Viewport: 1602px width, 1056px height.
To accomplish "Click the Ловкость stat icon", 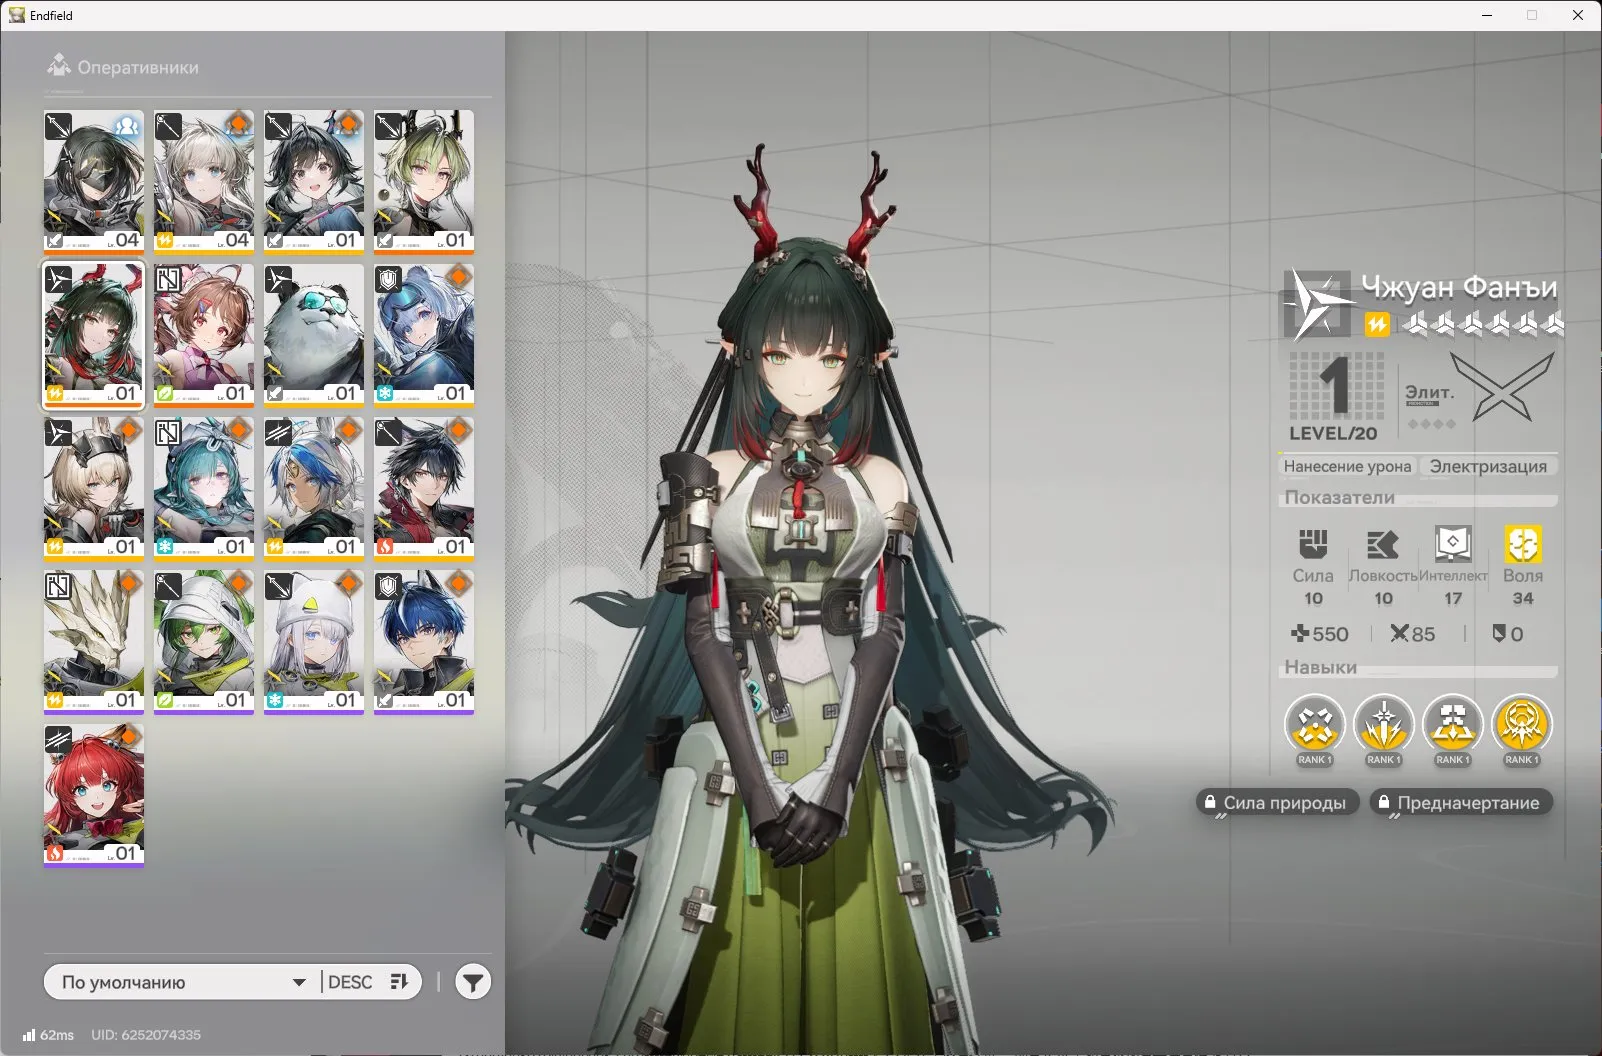I will point(1383,545).
